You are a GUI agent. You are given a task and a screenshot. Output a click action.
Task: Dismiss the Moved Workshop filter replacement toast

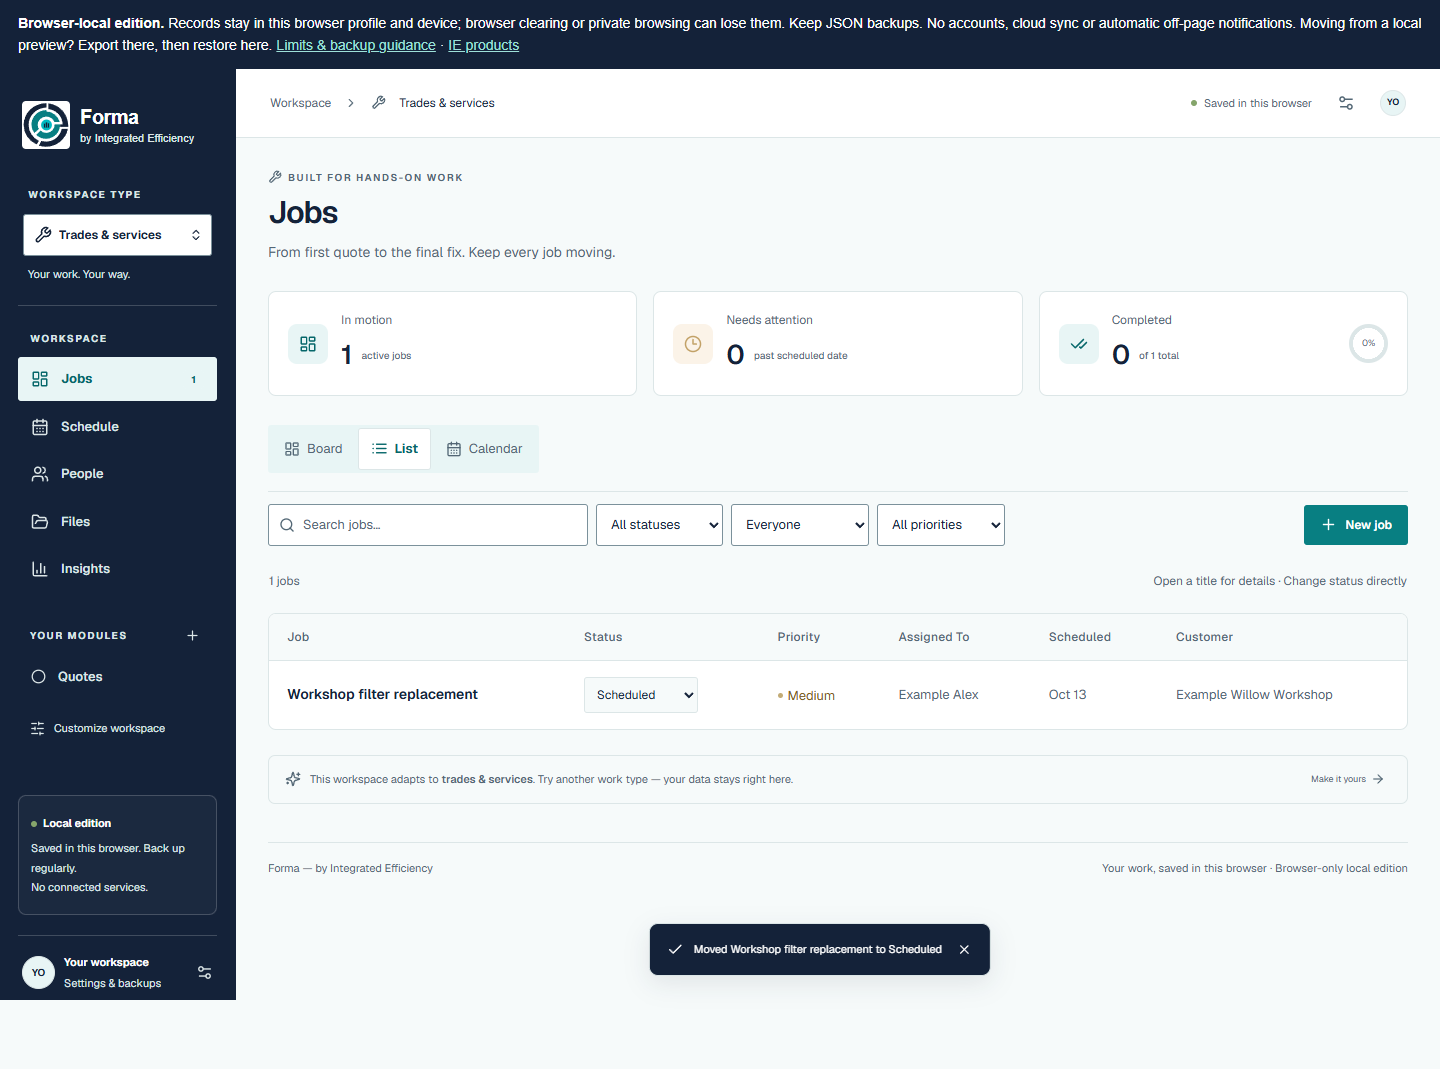[964, 950]
